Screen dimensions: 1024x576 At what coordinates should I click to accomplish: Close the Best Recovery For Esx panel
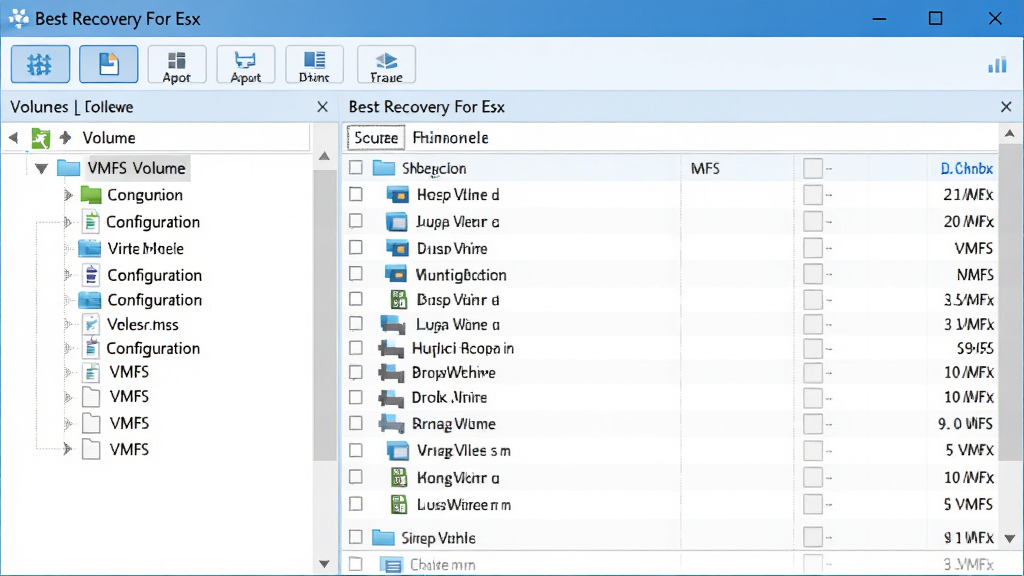pos(1006,106)
